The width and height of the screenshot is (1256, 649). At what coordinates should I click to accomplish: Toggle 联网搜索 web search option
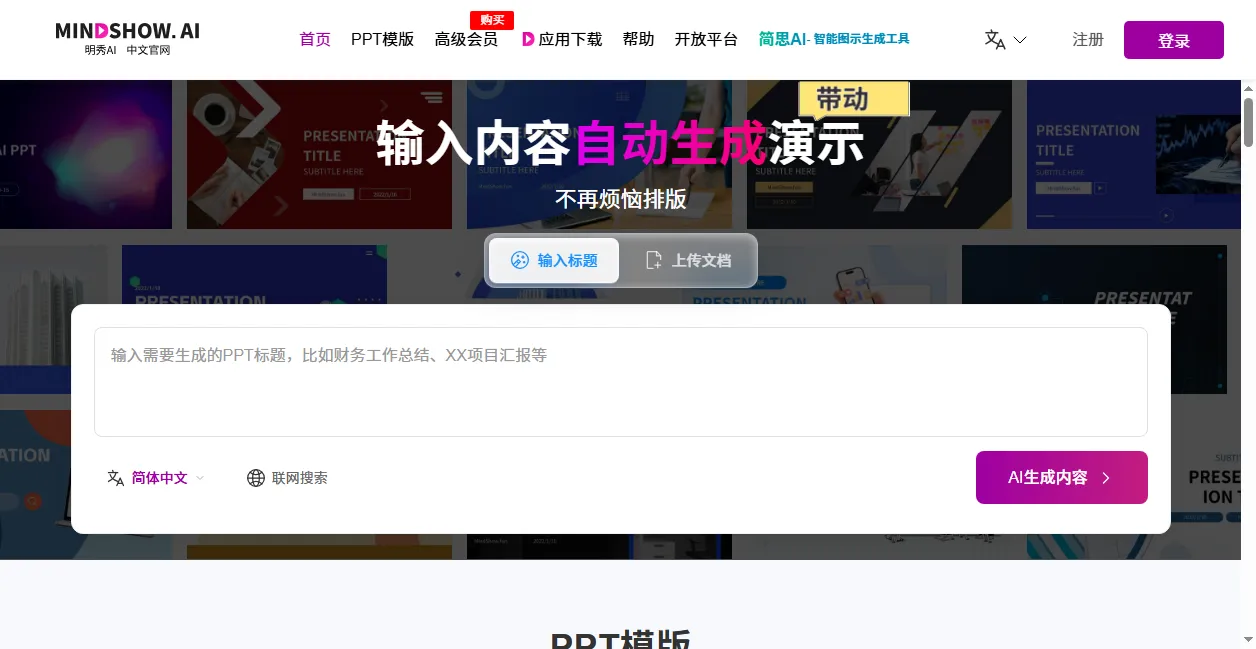[x=288, y=478]
